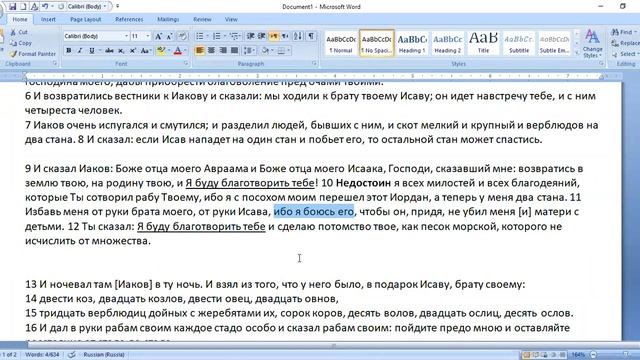Apply the No Spacing style
The width and height of the screenshot is (640, 360).
pyautogui.click(x=376, y=43)
